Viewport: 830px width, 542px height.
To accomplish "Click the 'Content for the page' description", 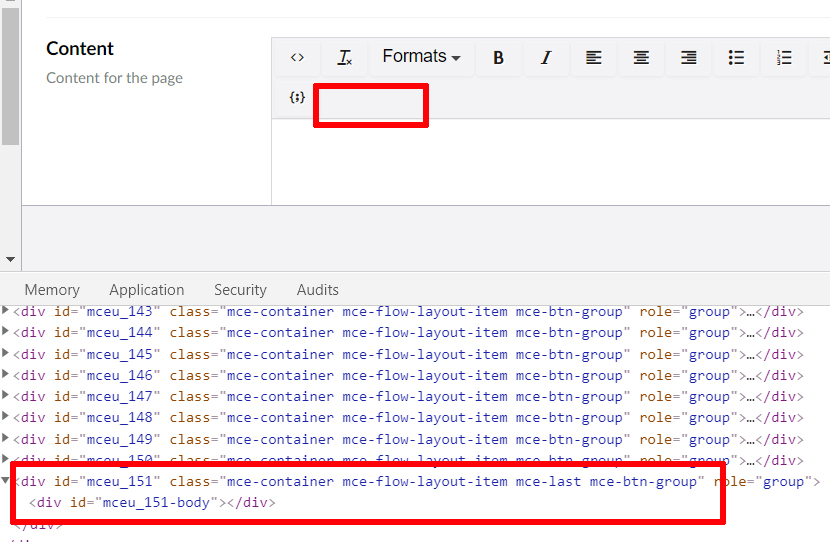I will (114, 78).
